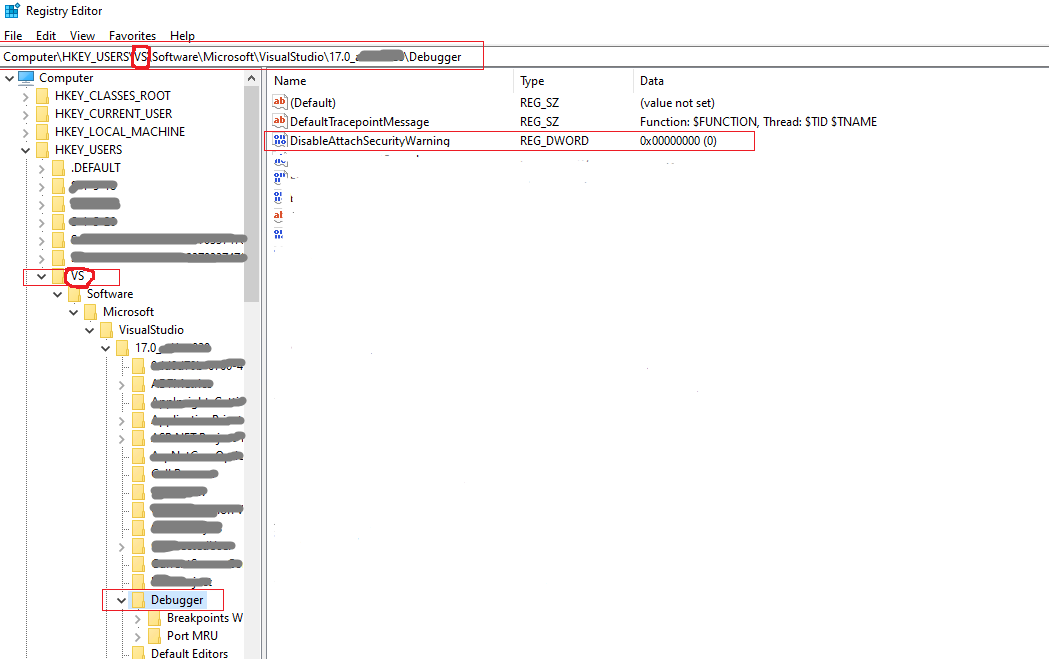
Task: Click HKEY_CLASSES_ROOT folder icon
Action: pyautogui.click(x=42, y=96)
